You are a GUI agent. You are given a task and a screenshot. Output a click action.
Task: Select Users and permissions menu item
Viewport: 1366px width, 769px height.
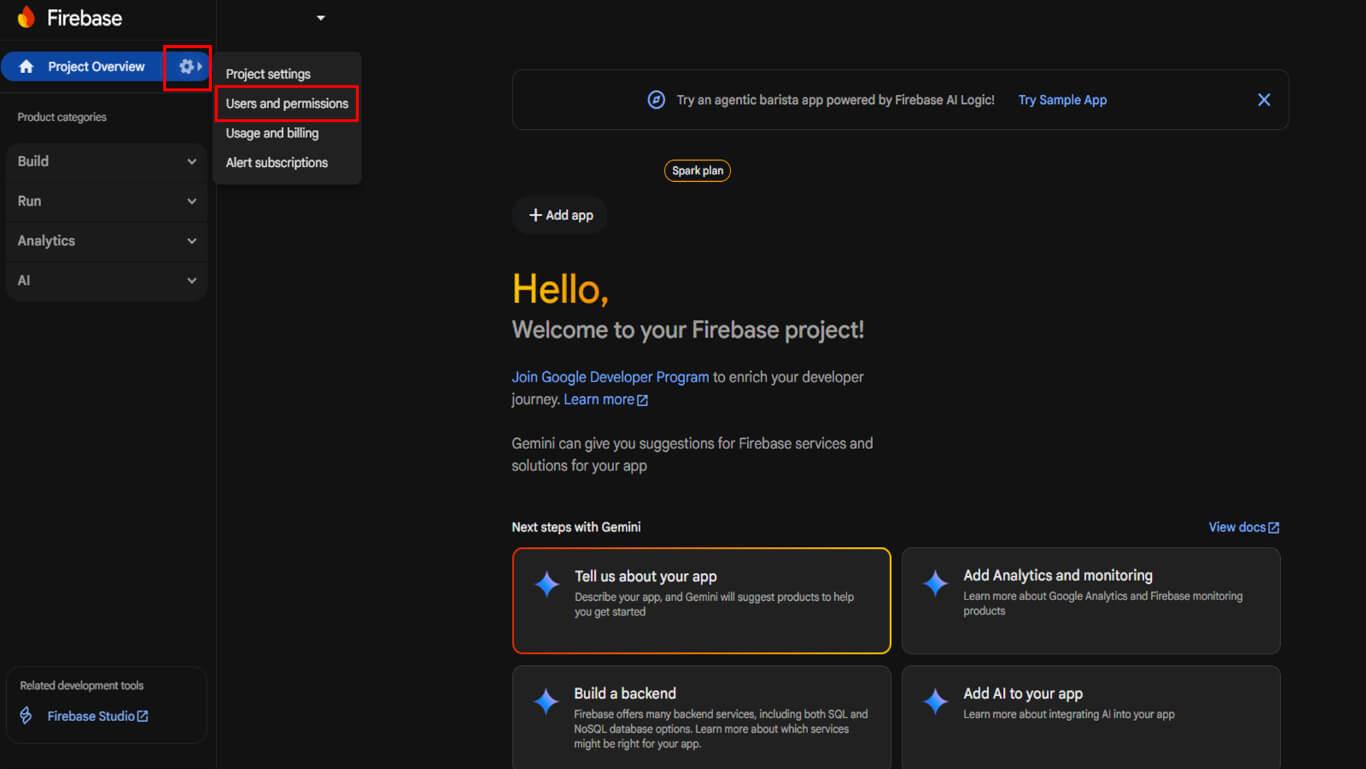click(287, 104)
